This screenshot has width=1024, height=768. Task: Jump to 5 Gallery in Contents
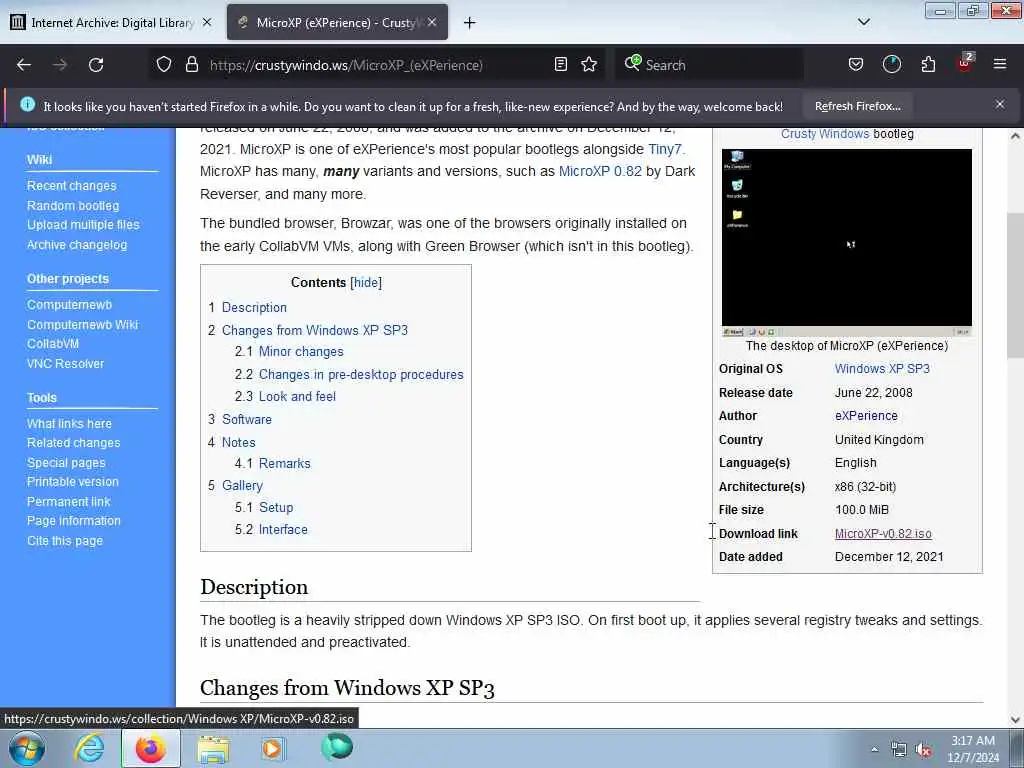point(242,485)
